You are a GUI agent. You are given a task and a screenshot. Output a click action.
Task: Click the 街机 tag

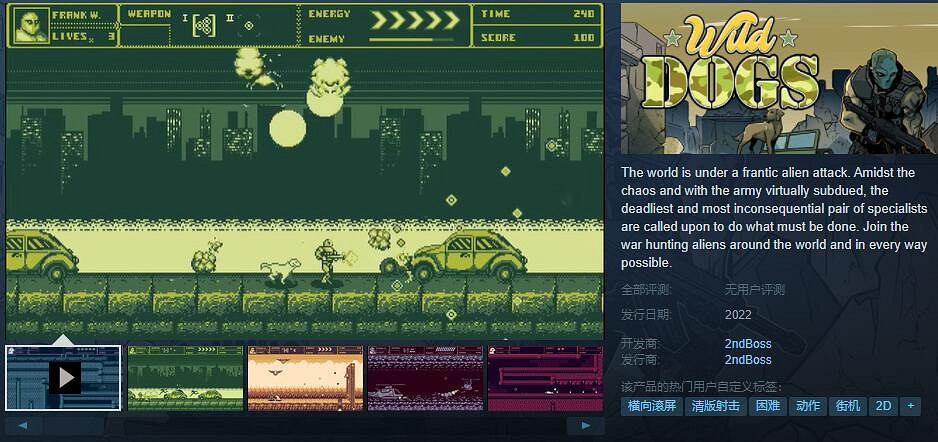click(x=848, y=406)
